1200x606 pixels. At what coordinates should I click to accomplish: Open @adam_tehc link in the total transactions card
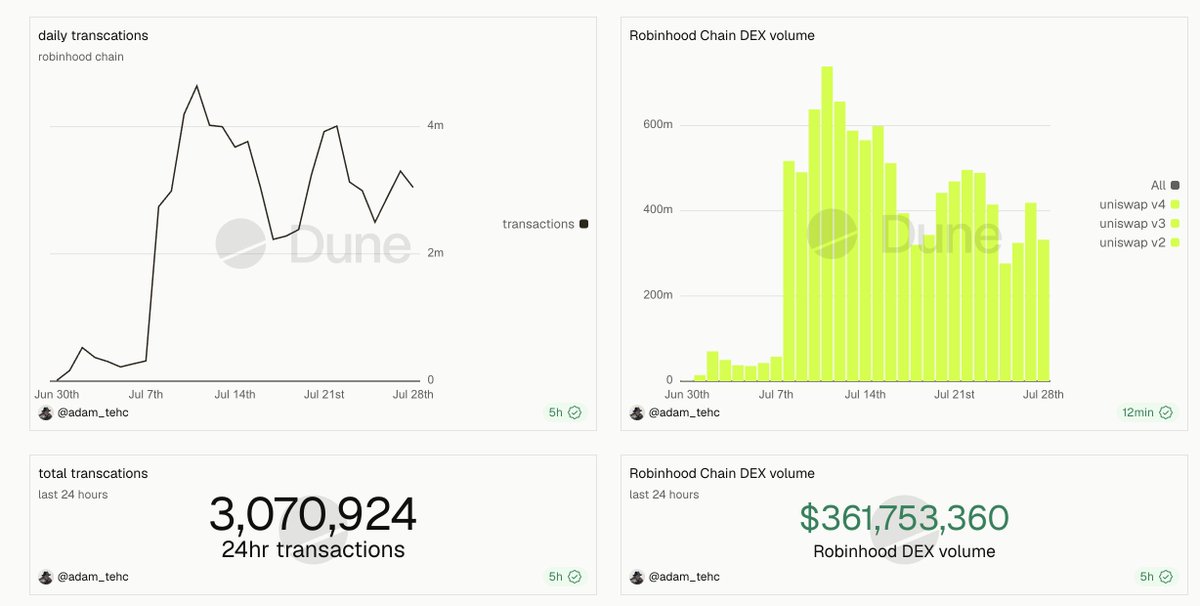(92, 577)
